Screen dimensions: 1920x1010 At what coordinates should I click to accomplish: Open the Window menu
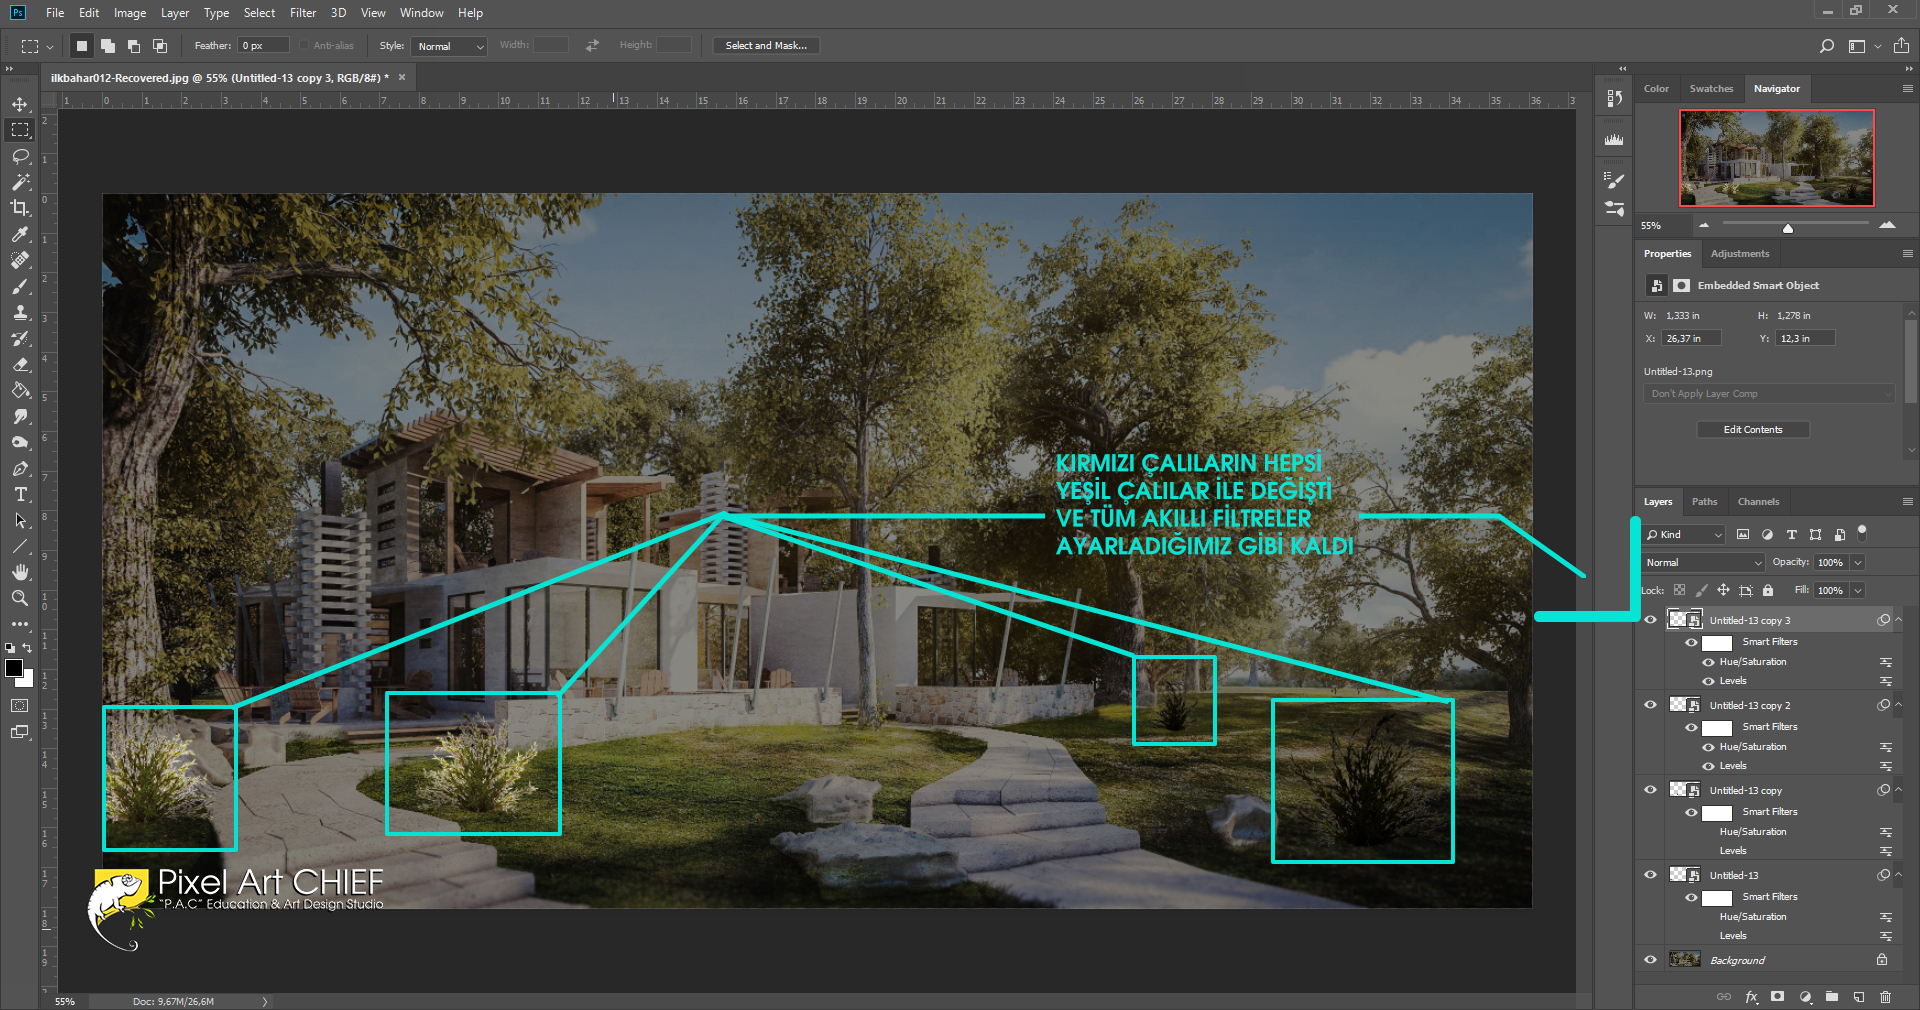[421, 13]
